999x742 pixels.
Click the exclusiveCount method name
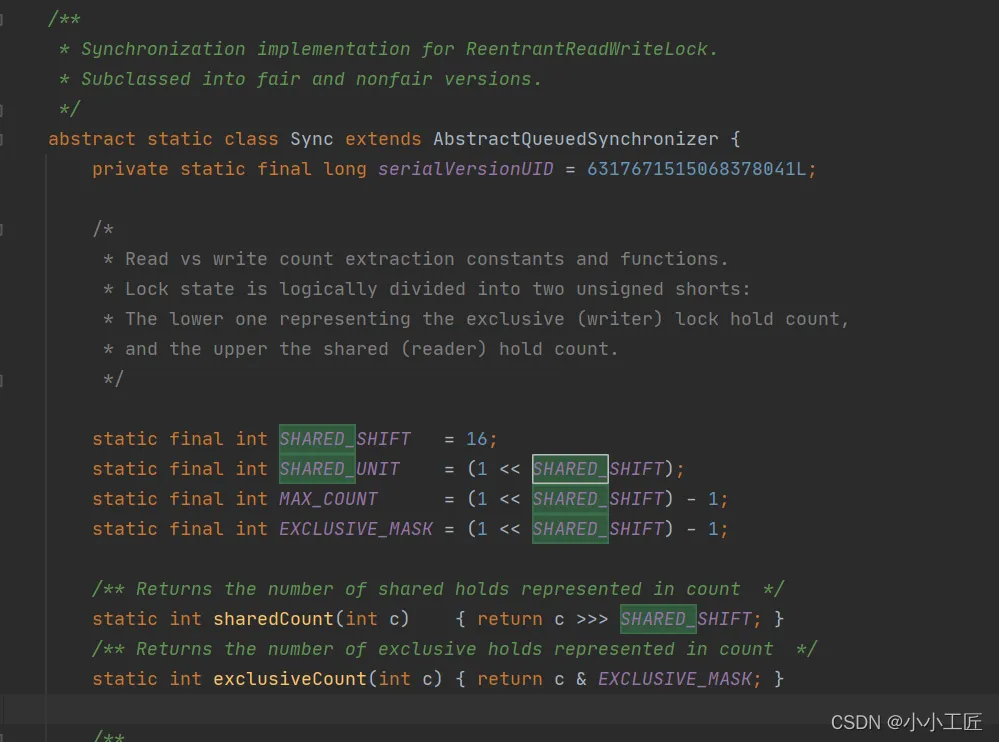point(290,679)
